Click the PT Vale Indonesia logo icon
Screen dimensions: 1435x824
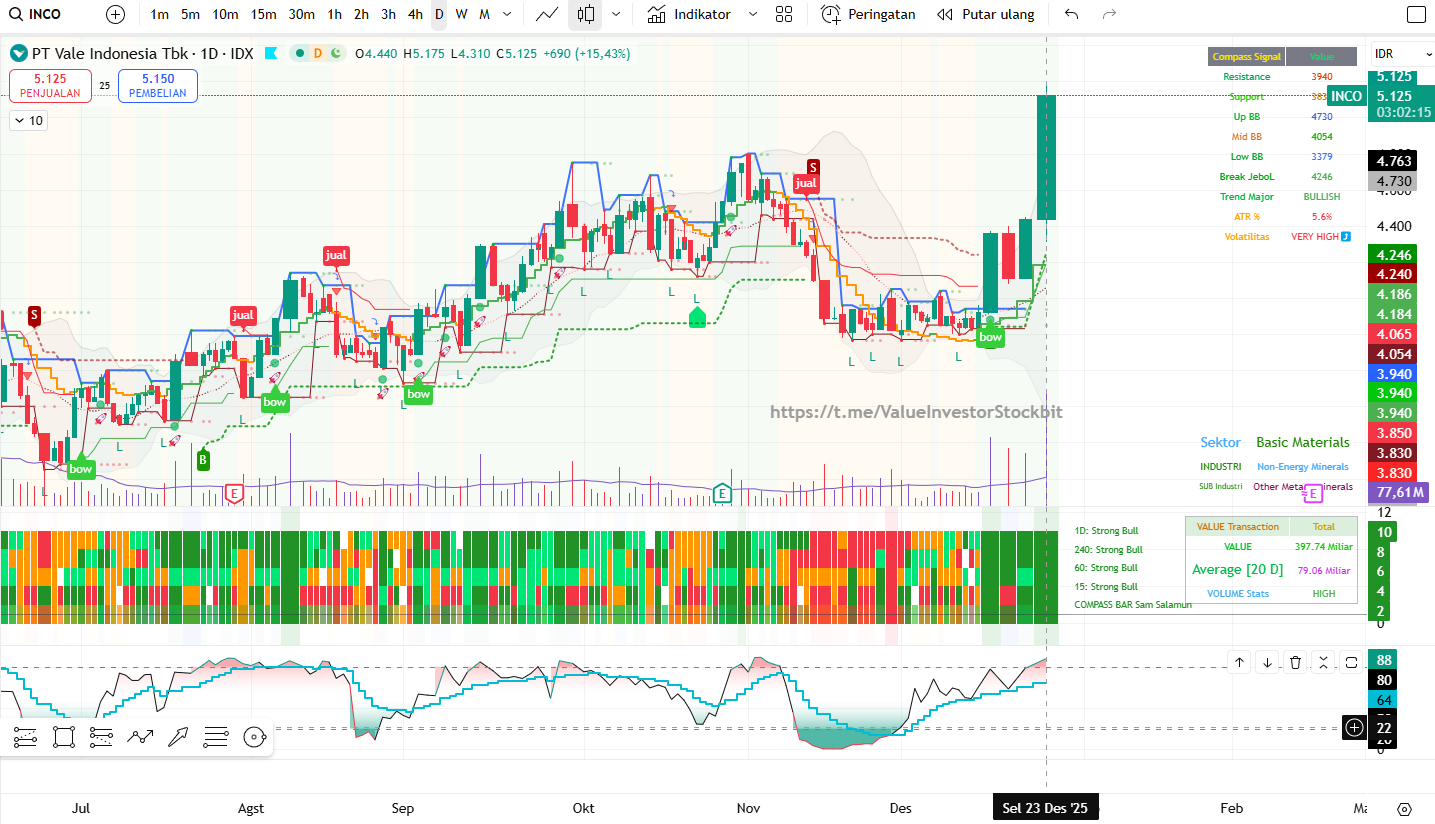pos(19,53)
